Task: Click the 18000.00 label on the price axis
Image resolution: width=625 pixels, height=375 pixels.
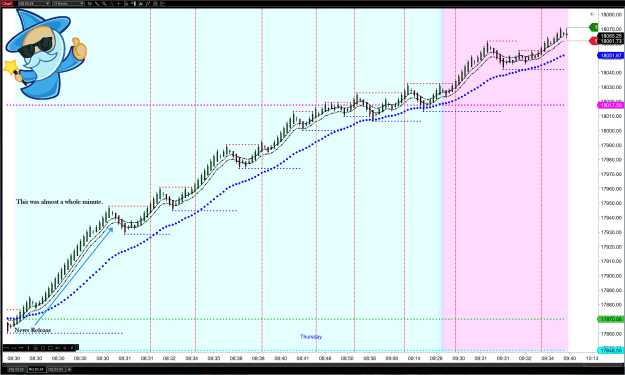Action: (x=611, y=131)
